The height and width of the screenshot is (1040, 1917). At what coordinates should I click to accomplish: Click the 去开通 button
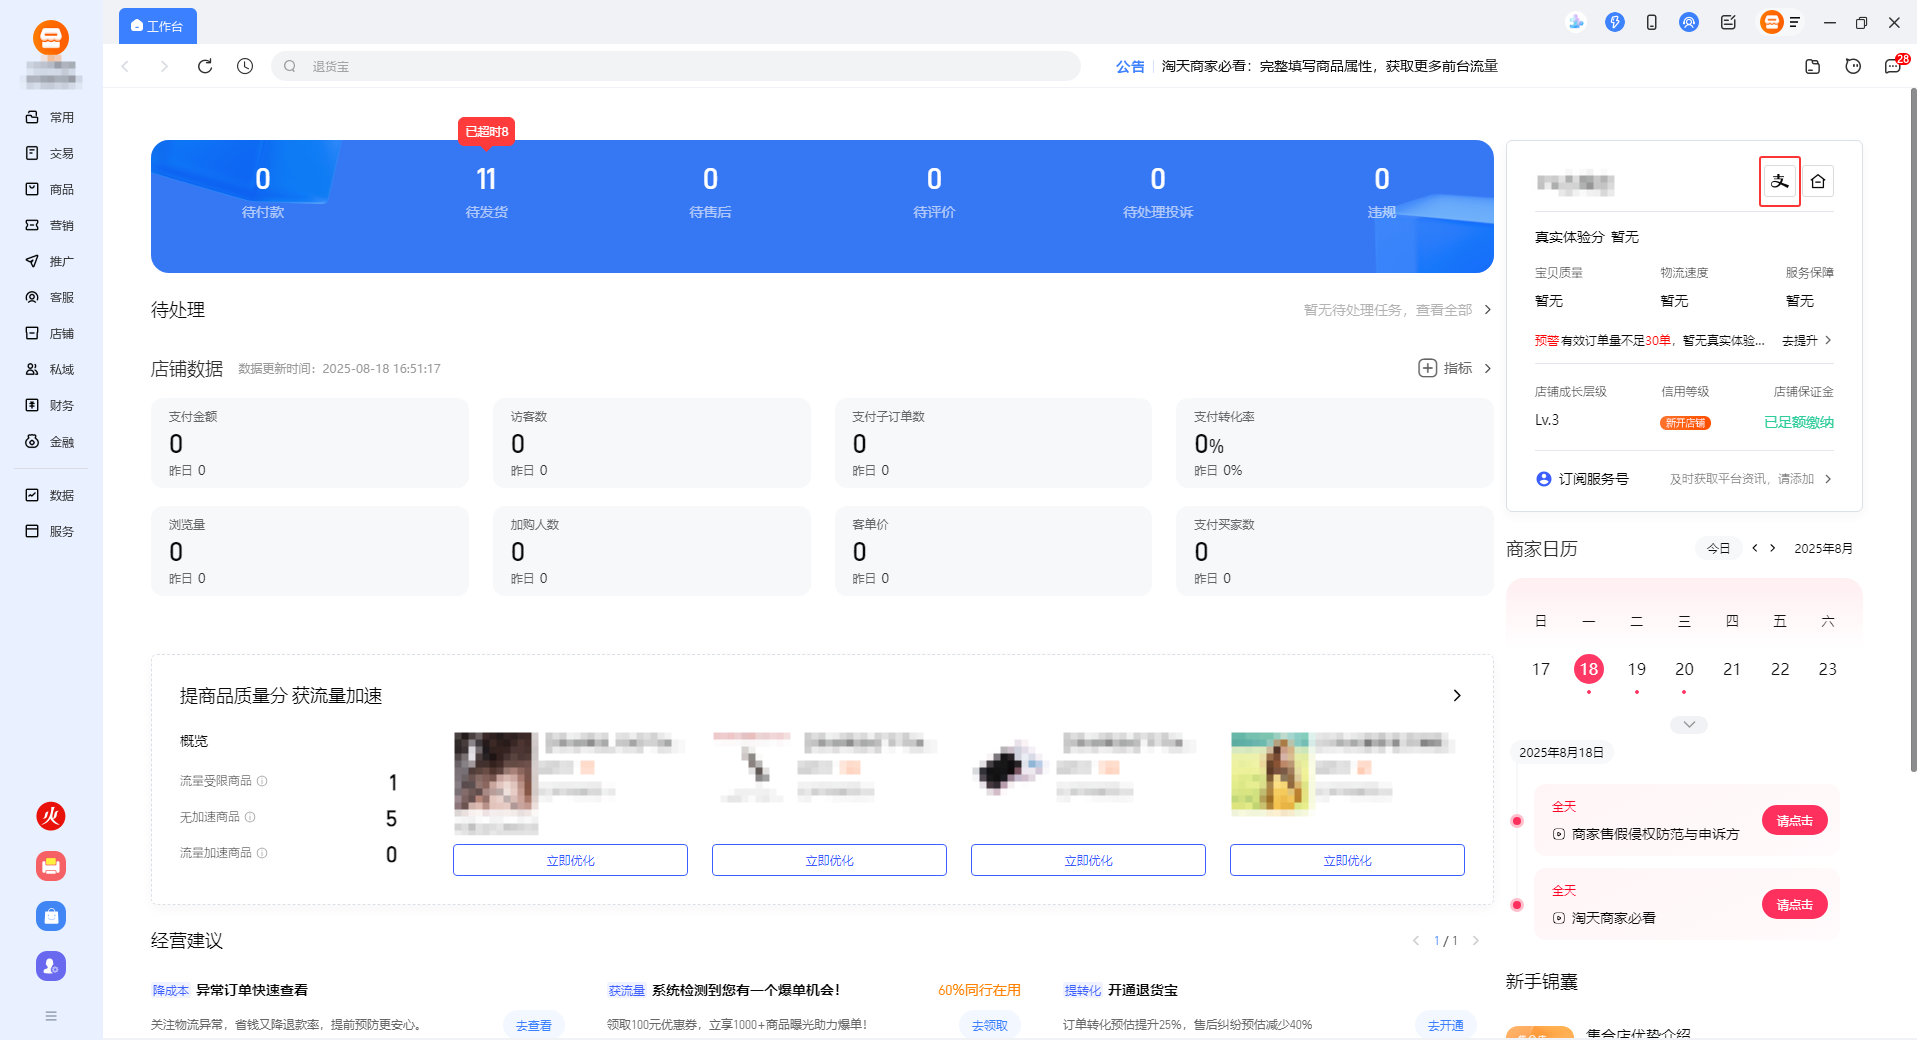[x=1445, y=1025]
